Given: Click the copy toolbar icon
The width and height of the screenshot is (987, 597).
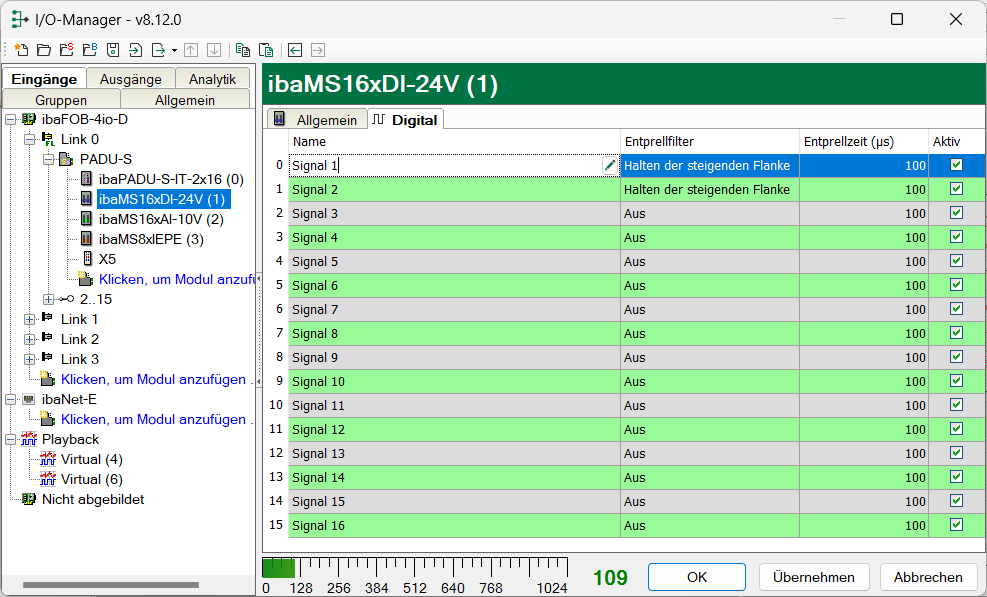Looking at the screenshot, I should click(x=243, y=49).
